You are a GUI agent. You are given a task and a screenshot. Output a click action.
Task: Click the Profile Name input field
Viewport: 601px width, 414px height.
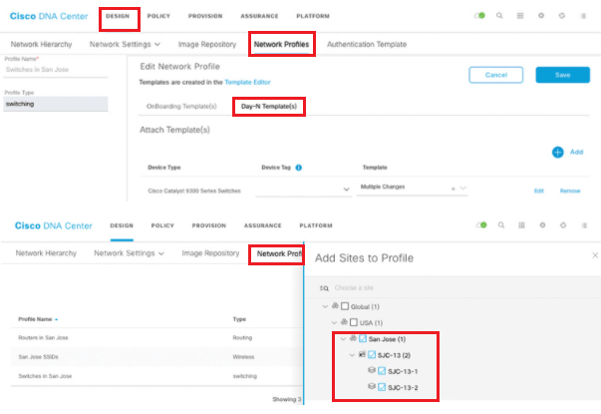pos(56,70)
